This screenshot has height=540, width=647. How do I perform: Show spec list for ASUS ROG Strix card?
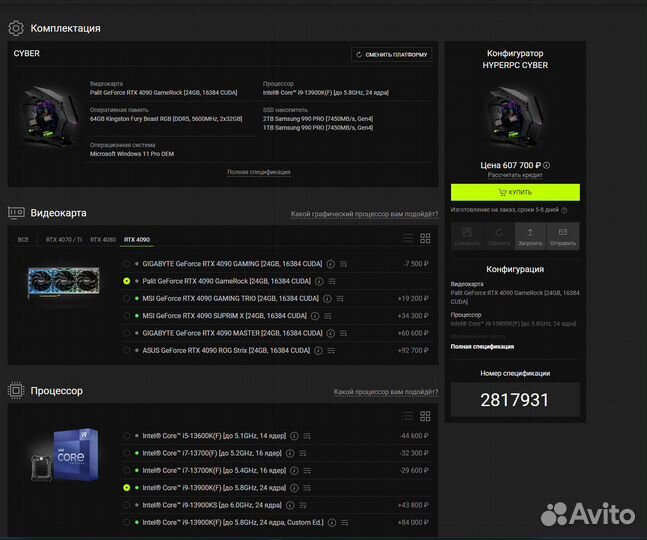point(331,351)
